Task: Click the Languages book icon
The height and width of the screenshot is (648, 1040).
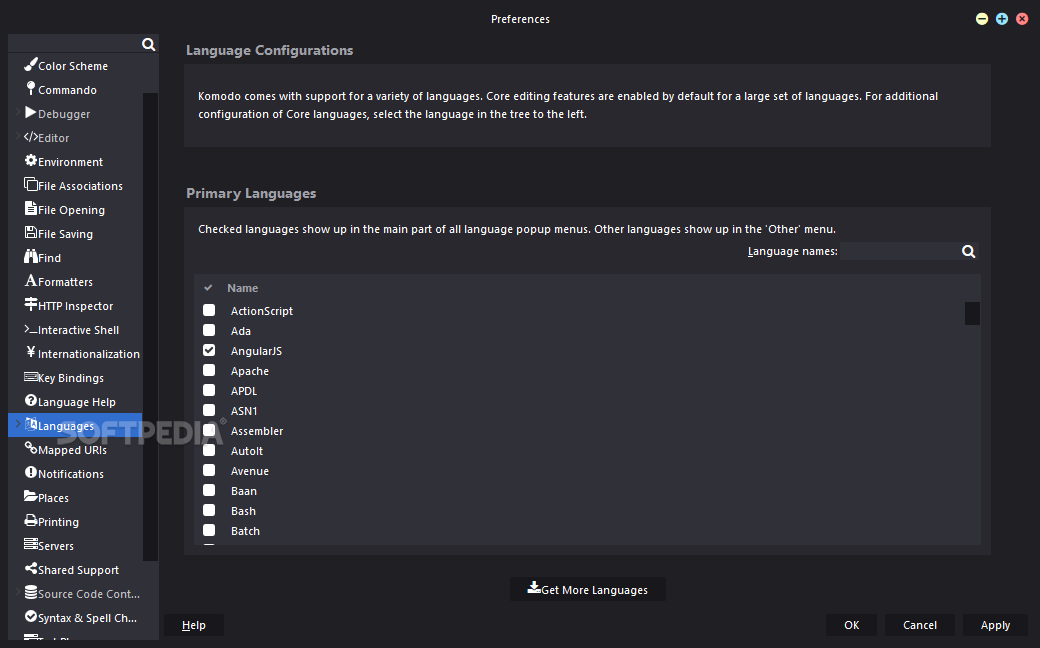Action: pos(31,424)
